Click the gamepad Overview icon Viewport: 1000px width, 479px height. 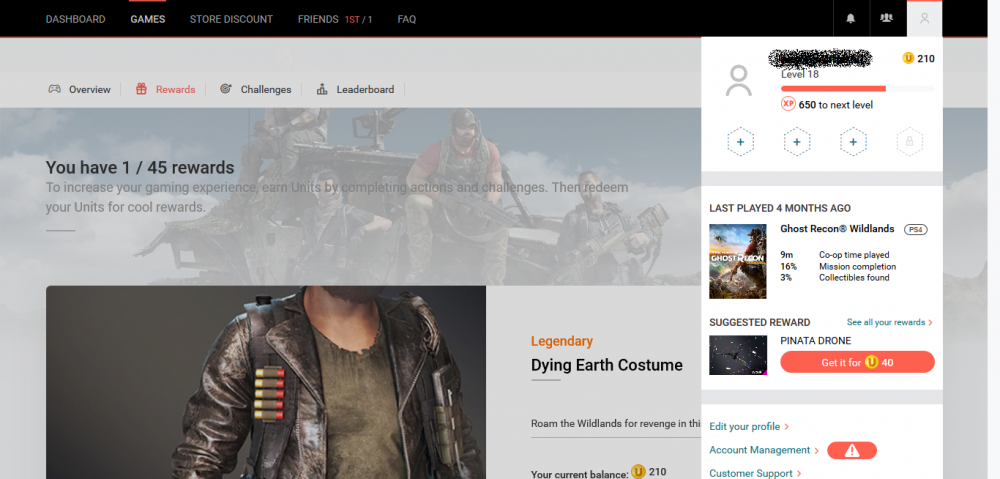coord(55,89)
